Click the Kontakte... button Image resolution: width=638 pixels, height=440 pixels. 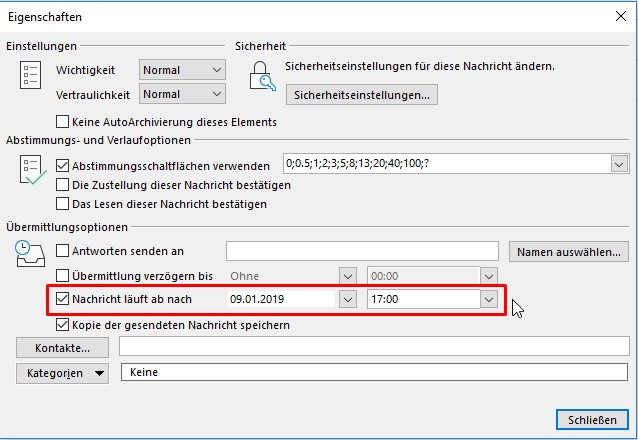coord(62,348)
